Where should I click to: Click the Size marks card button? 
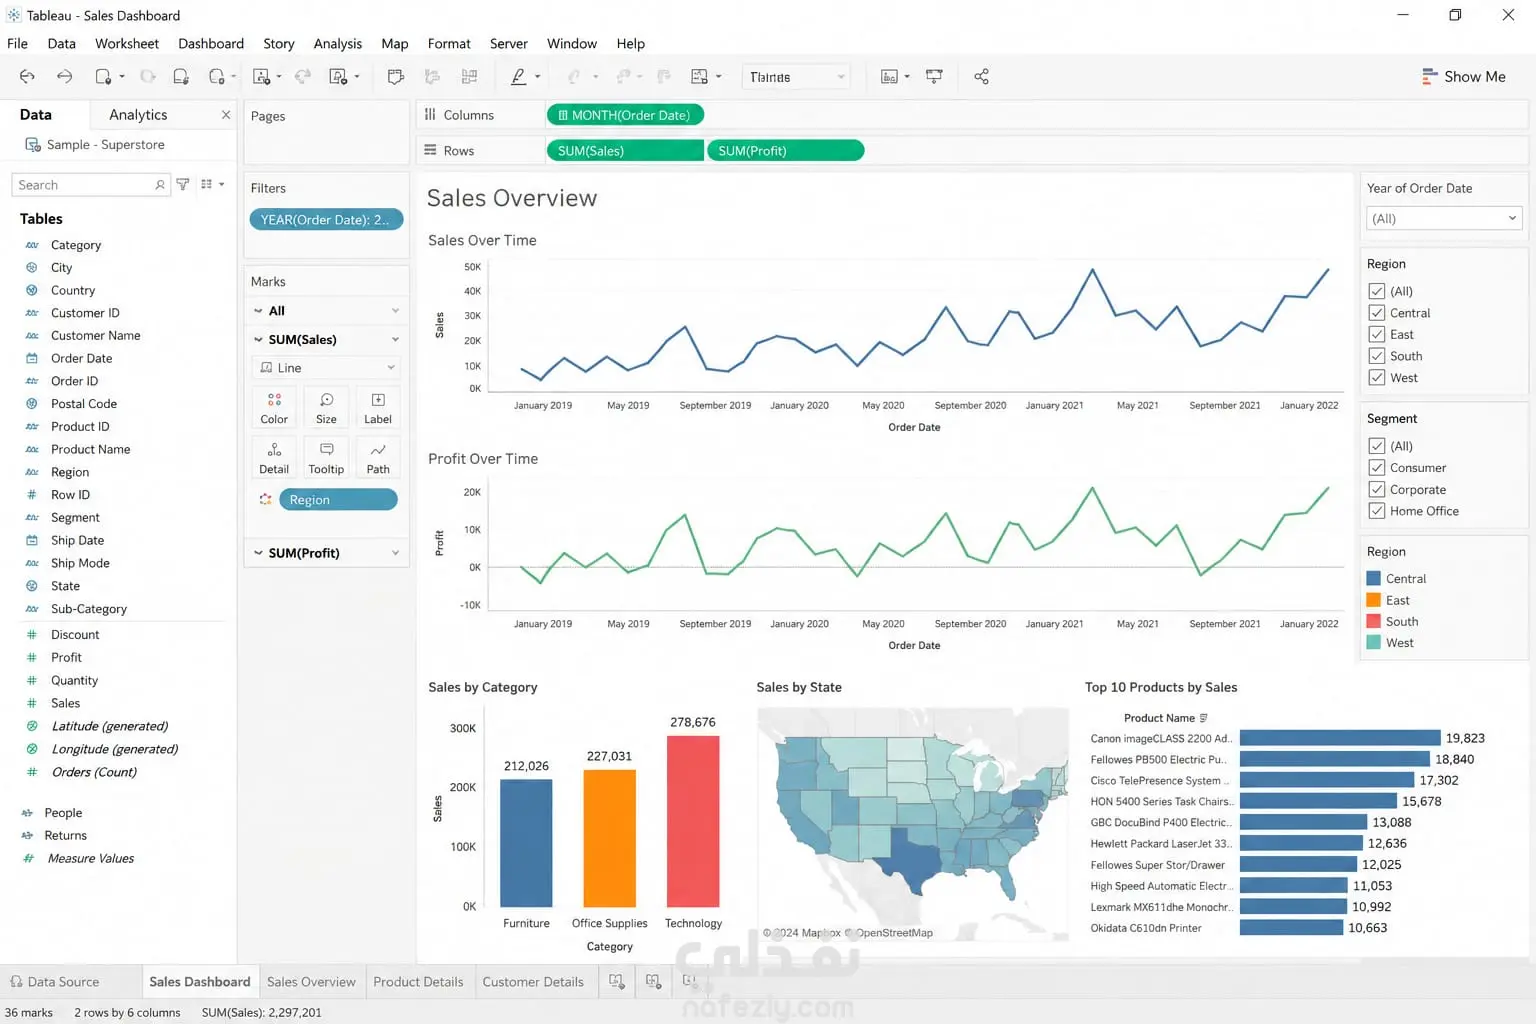coord(326,408)
